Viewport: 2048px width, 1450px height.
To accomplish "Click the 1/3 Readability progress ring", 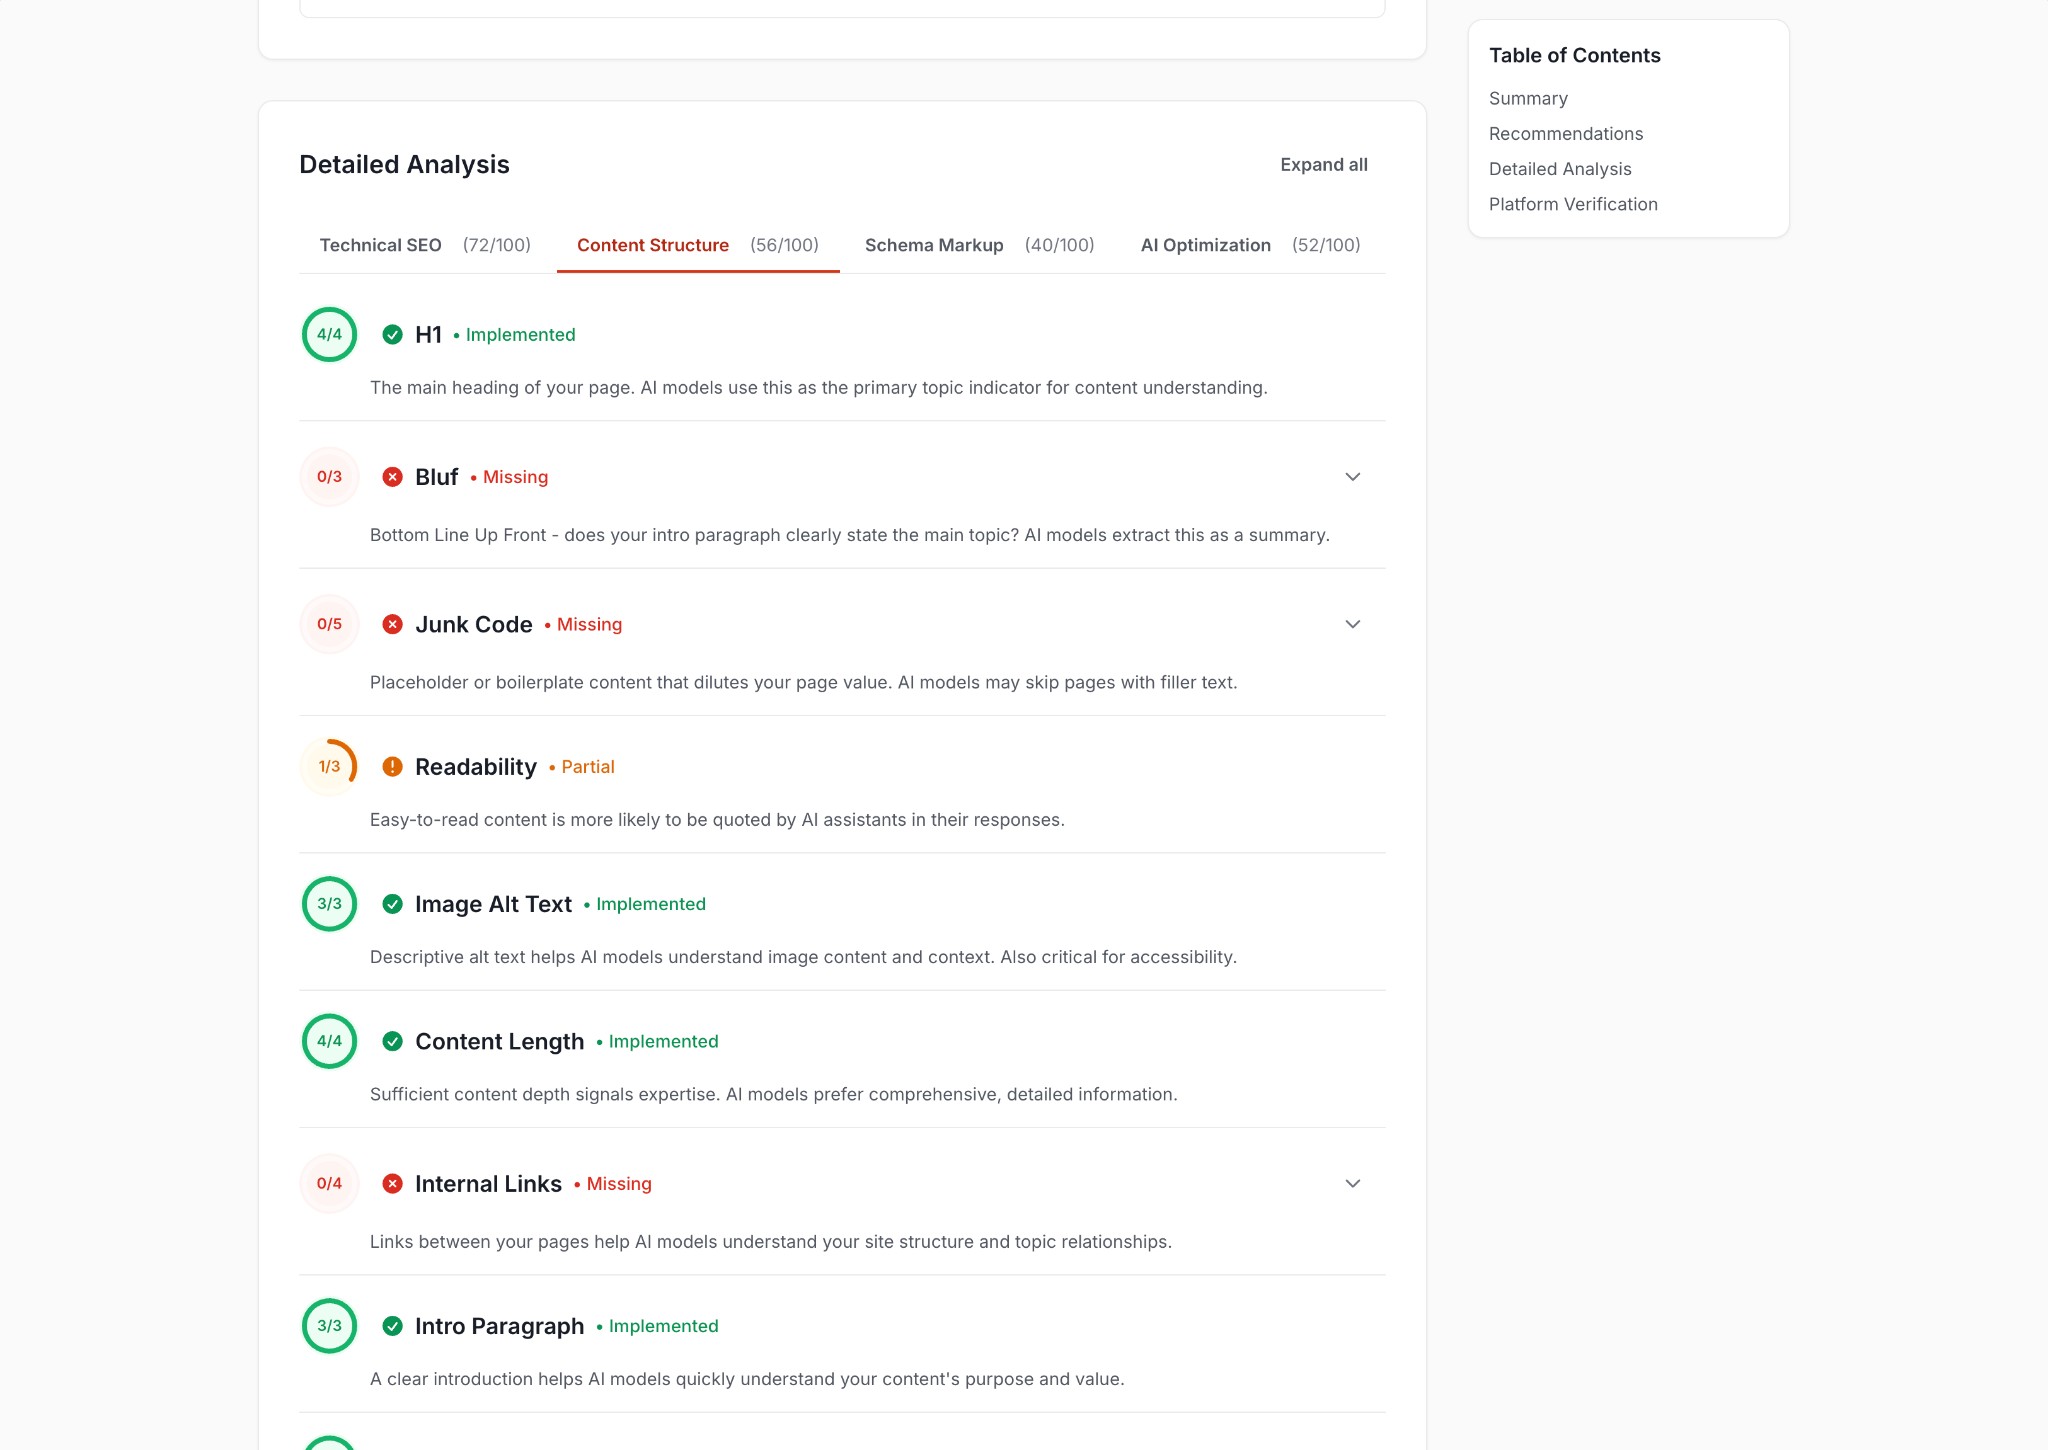I will click(329, 766).
